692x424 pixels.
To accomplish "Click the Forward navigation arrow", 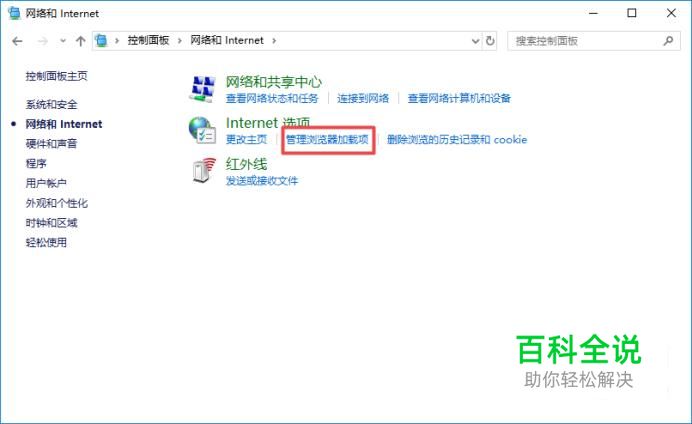I will 43,41.
